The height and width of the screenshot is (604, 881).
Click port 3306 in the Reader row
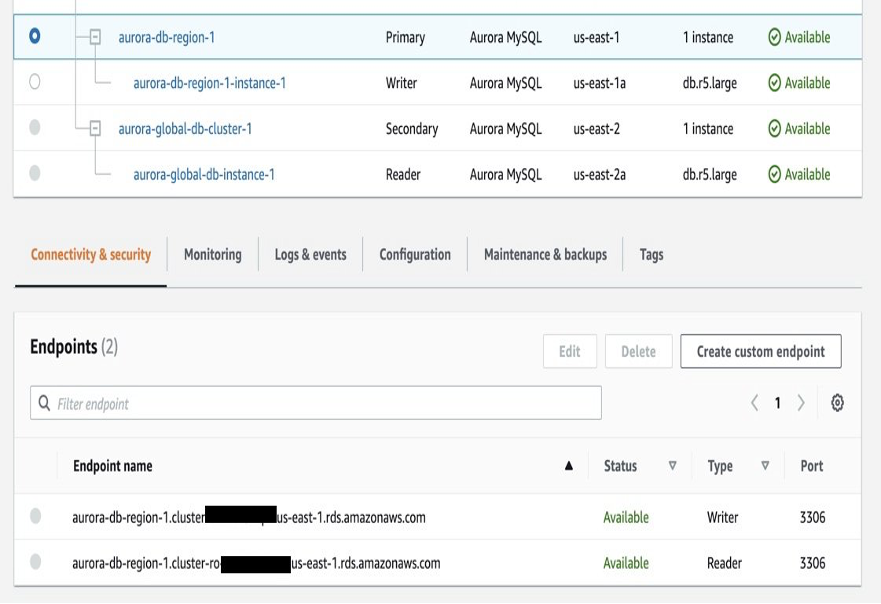(812, 563)
